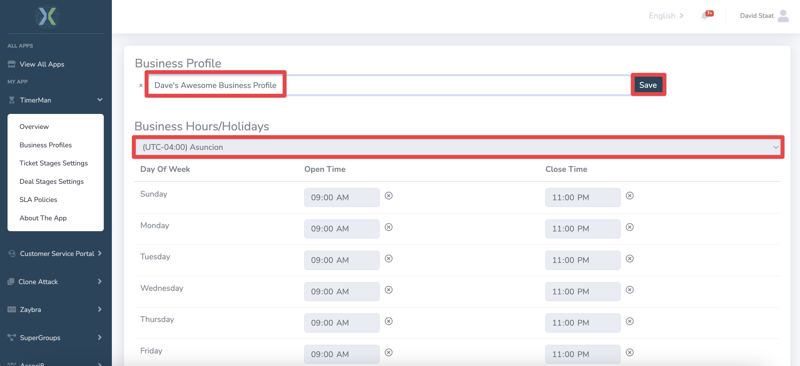Click the business profile name field
The height and width of the screenshot is (366, 800).
point(390,85)
